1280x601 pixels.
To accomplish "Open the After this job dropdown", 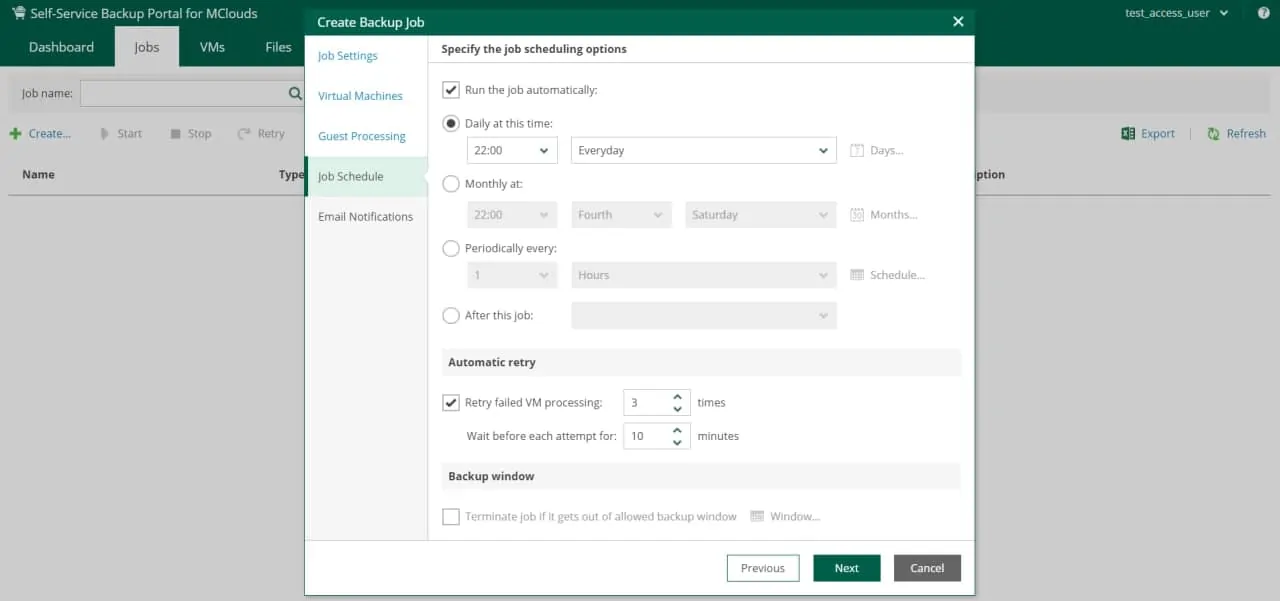I will 704,315.
